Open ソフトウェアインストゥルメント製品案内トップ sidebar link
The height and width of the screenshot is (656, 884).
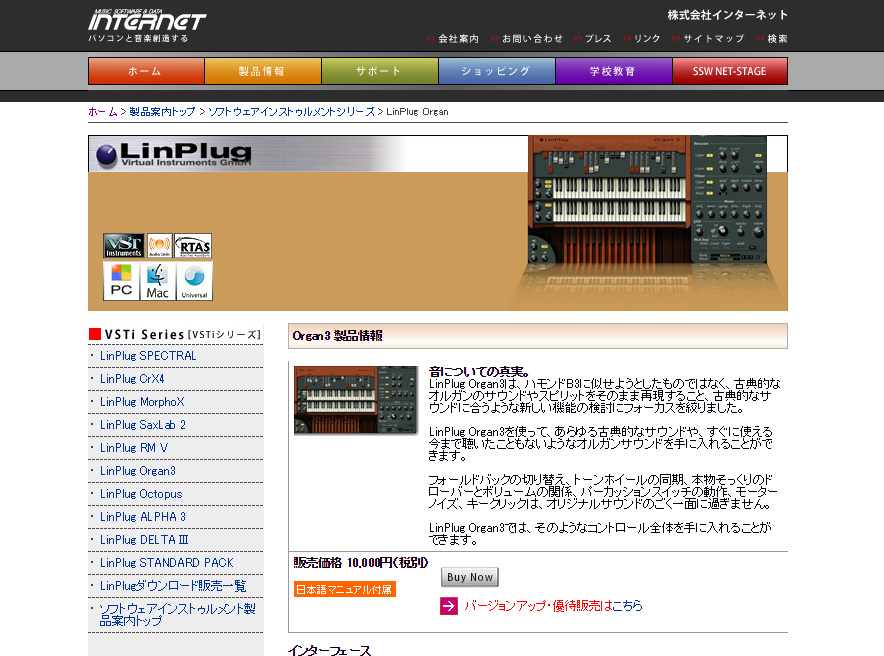[x=178, y=615]
